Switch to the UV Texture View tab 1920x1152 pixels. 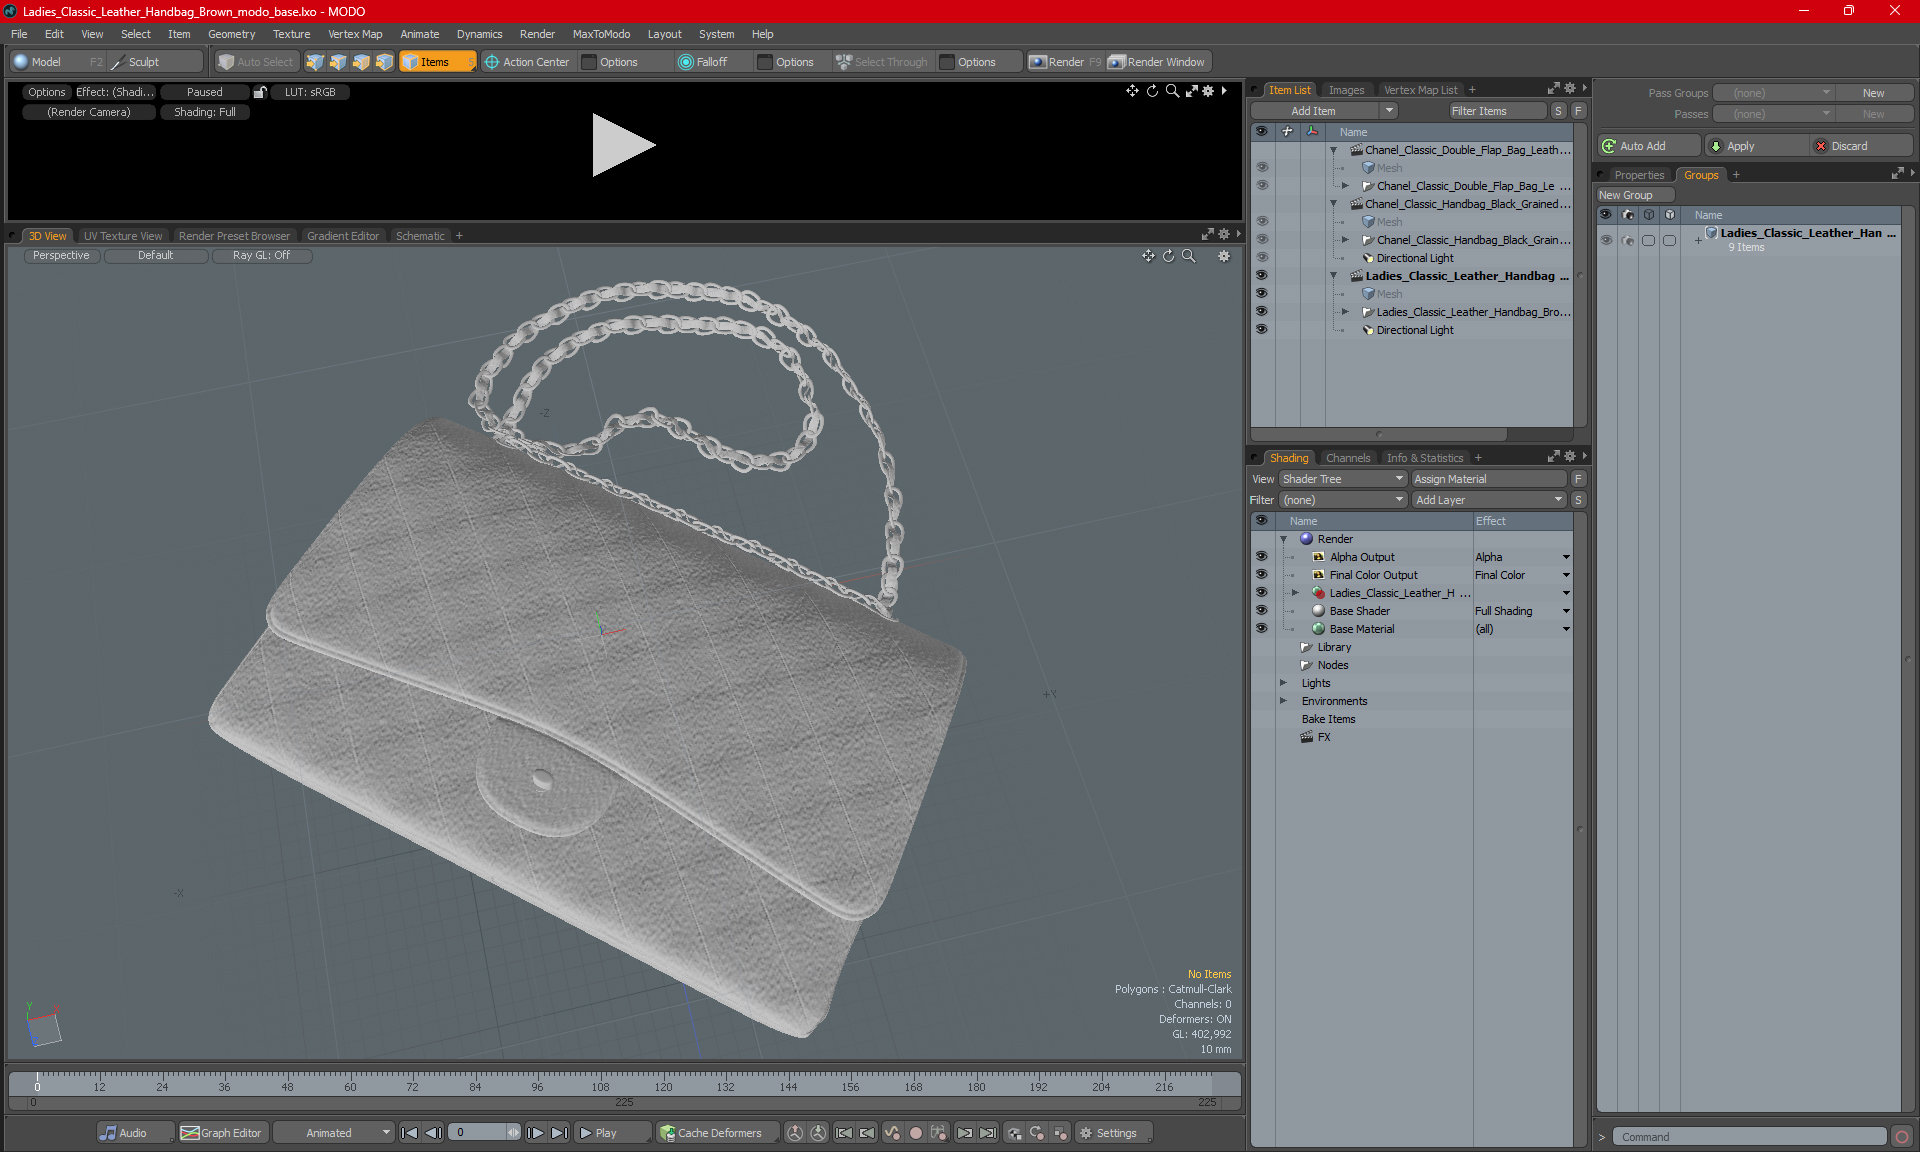(x=122, y=236)
